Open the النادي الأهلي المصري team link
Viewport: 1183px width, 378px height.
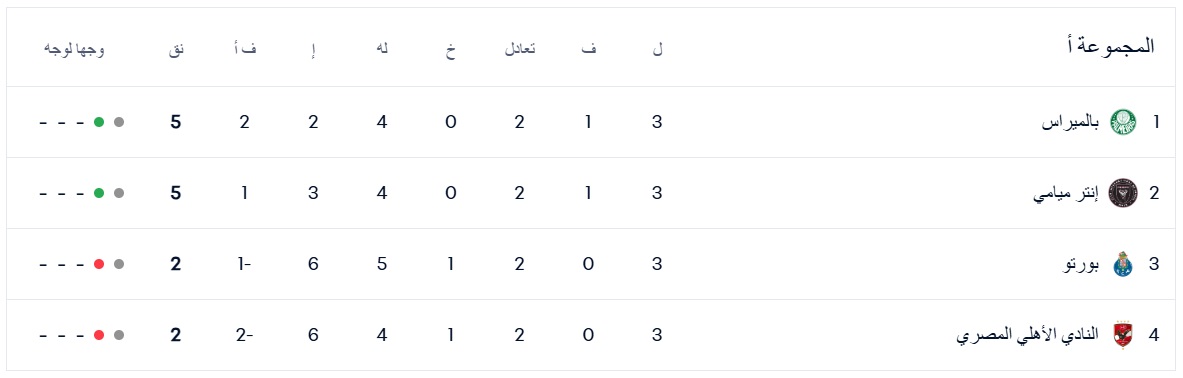coord(1028,335)
